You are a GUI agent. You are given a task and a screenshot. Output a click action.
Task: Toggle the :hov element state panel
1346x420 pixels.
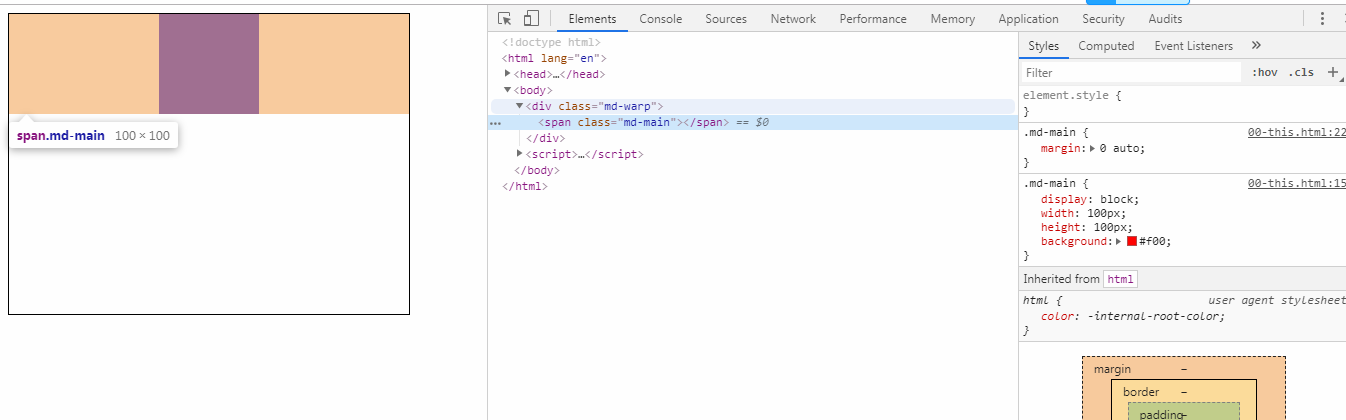click(1265, 73)
